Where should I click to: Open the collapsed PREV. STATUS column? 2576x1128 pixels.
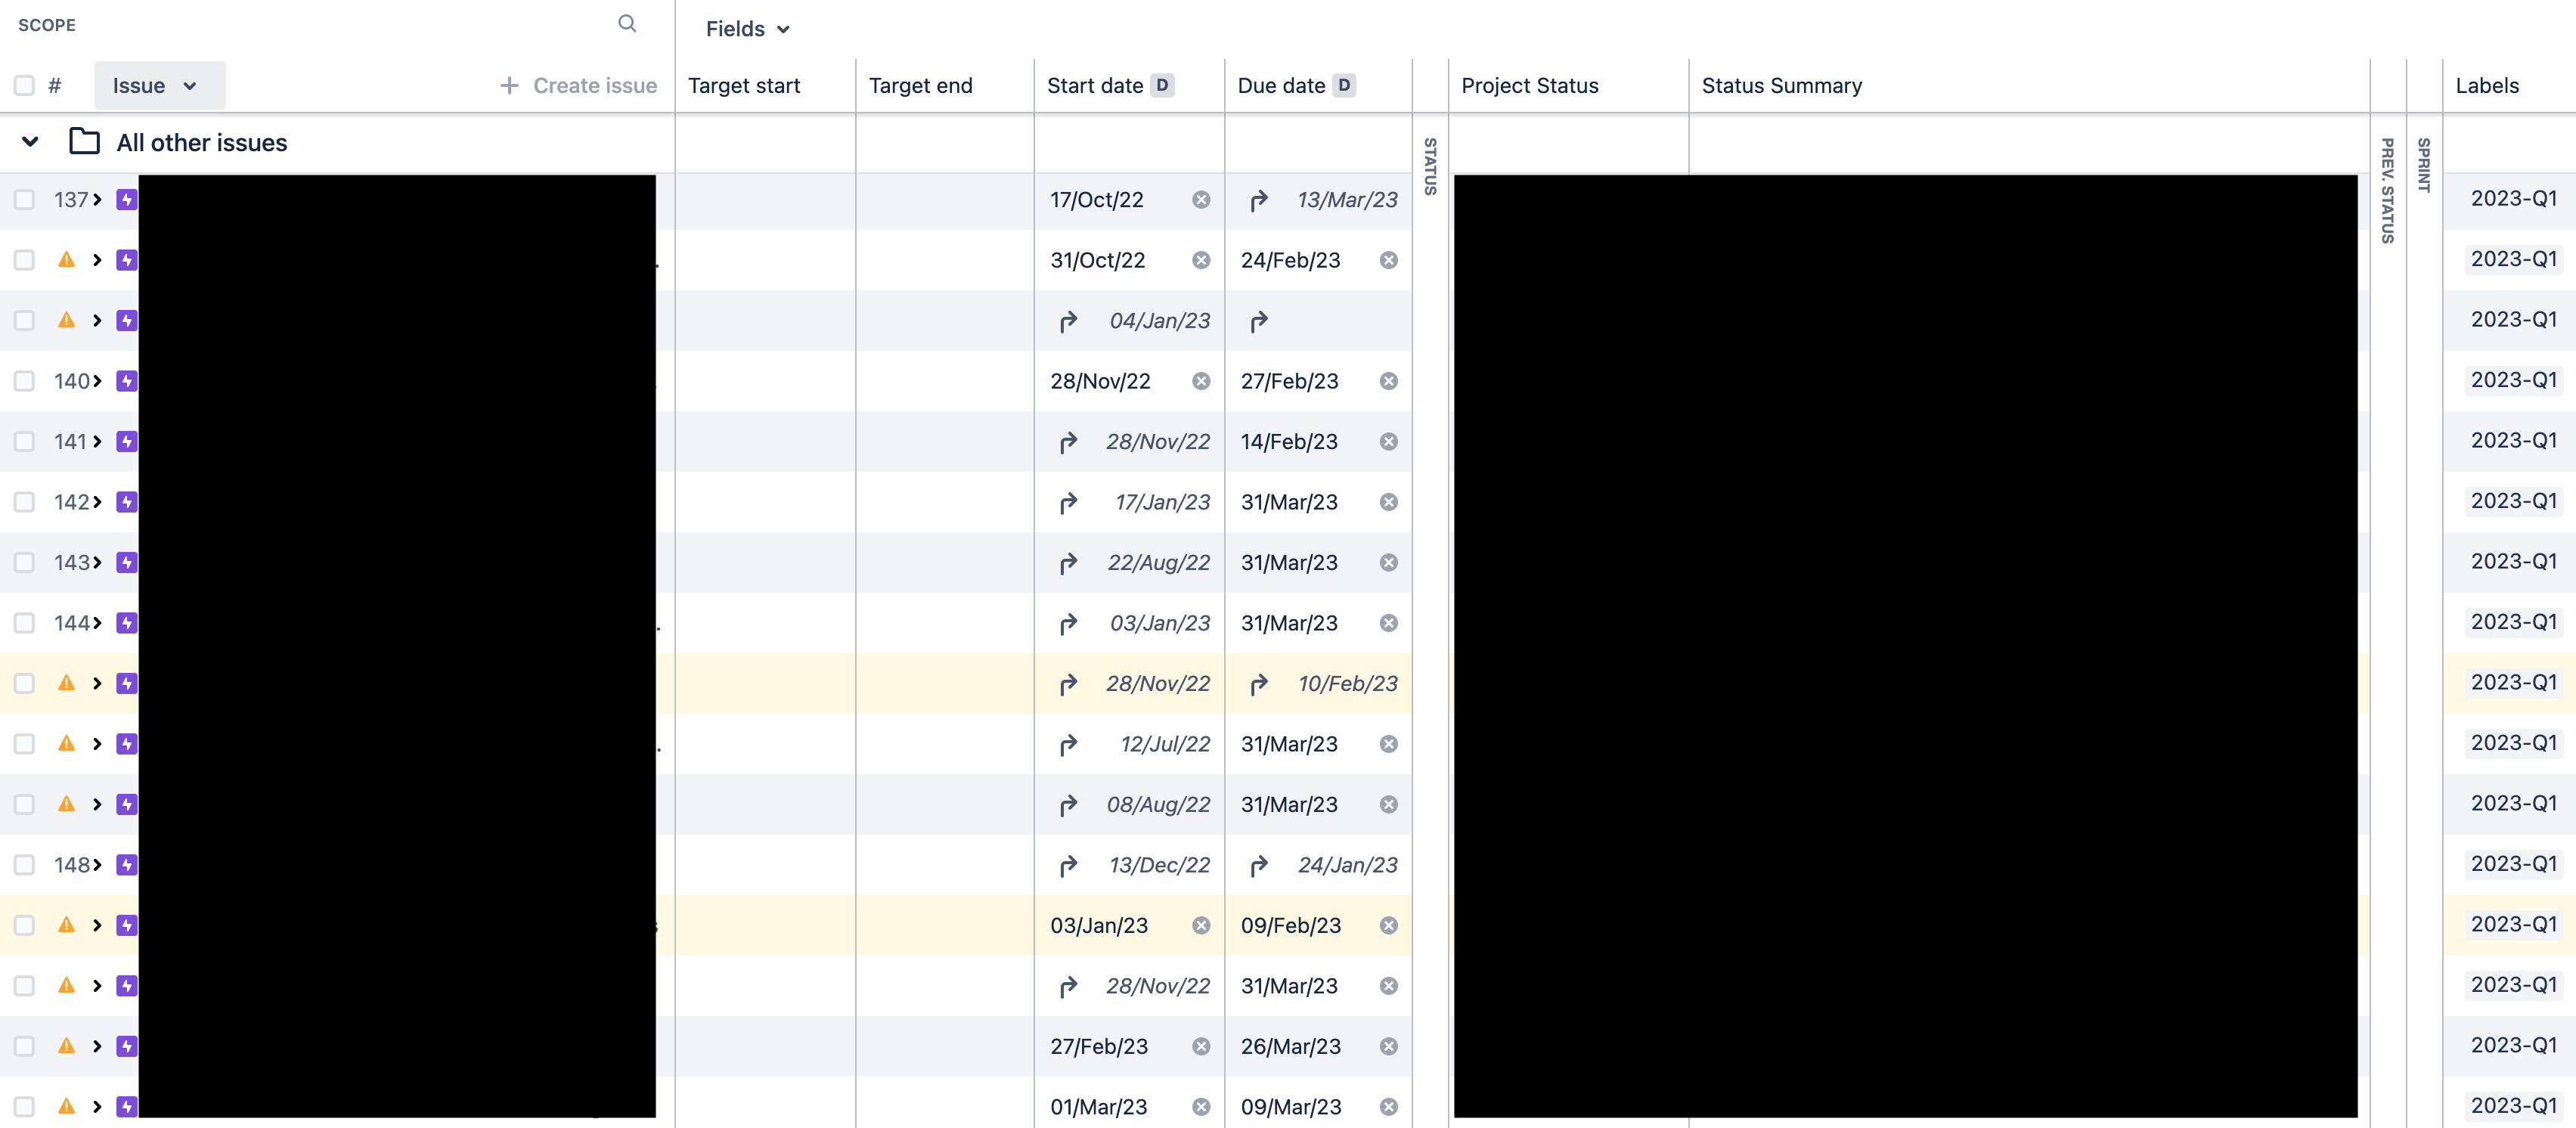pyautogui.click(x=2387, y=190)
